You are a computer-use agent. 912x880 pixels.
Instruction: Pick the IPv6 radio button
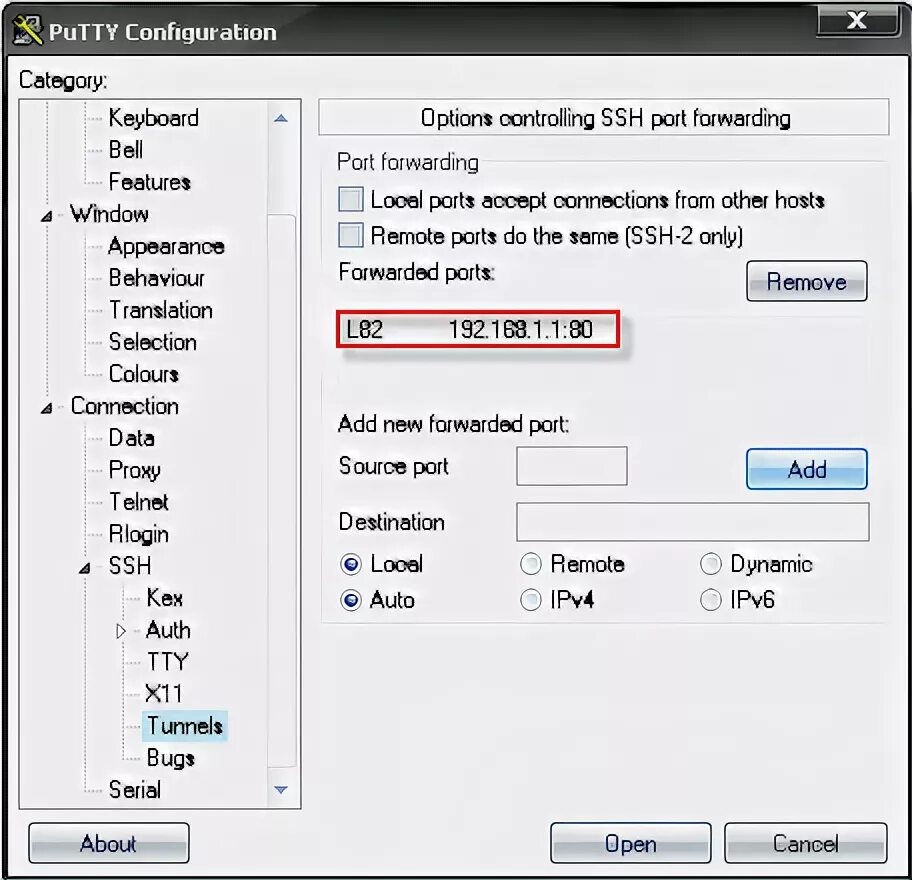coord(711,600)
